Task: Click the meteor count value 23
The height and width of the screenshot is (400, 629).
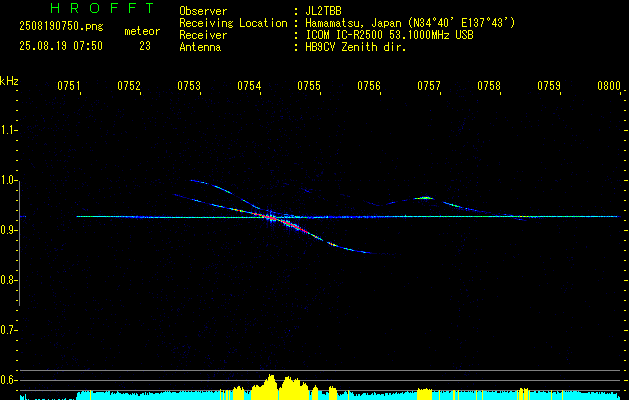Action: (145, 46)
